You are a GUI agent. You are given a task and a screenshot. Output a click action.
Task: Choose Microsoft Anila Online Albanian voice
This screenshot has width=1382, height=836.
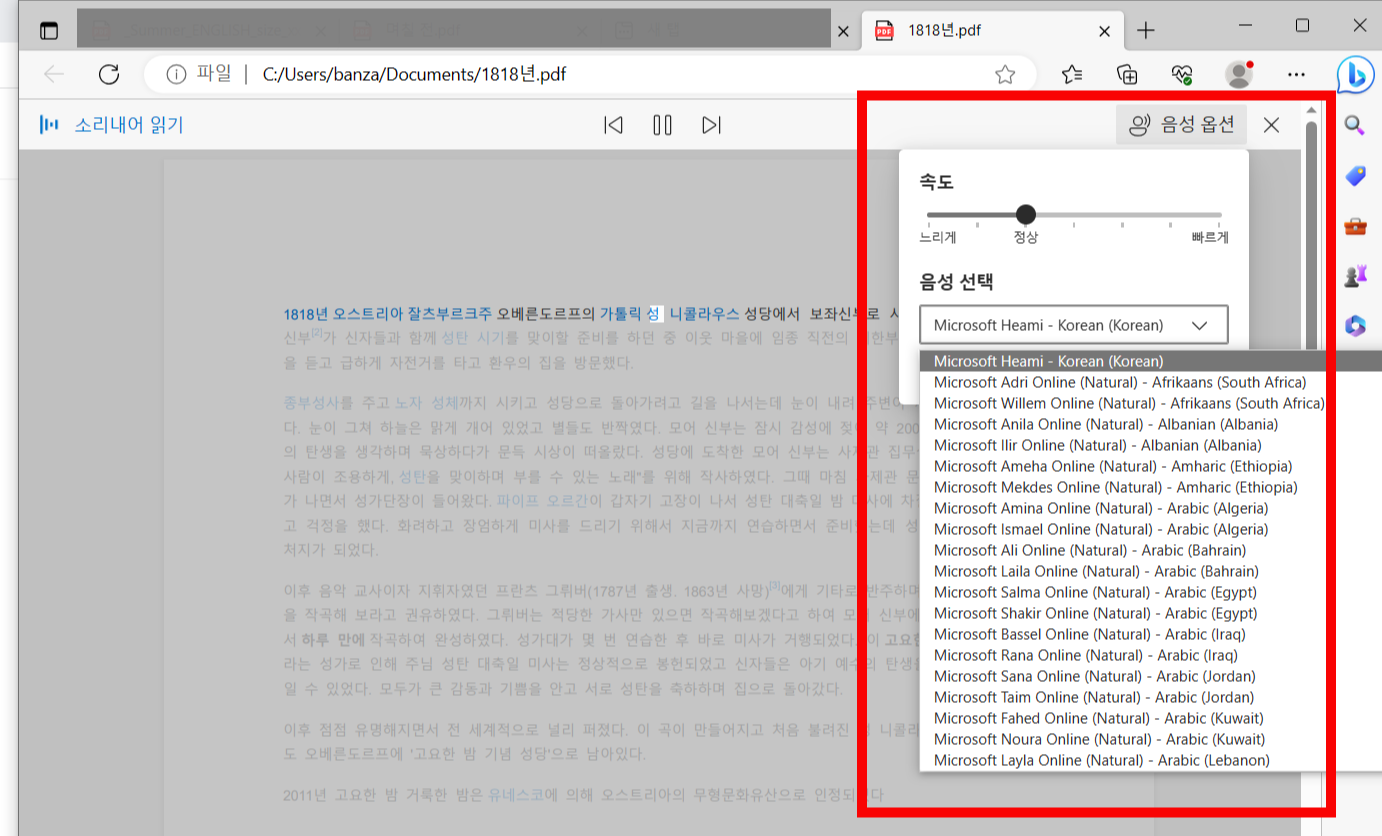[1150, 424]
